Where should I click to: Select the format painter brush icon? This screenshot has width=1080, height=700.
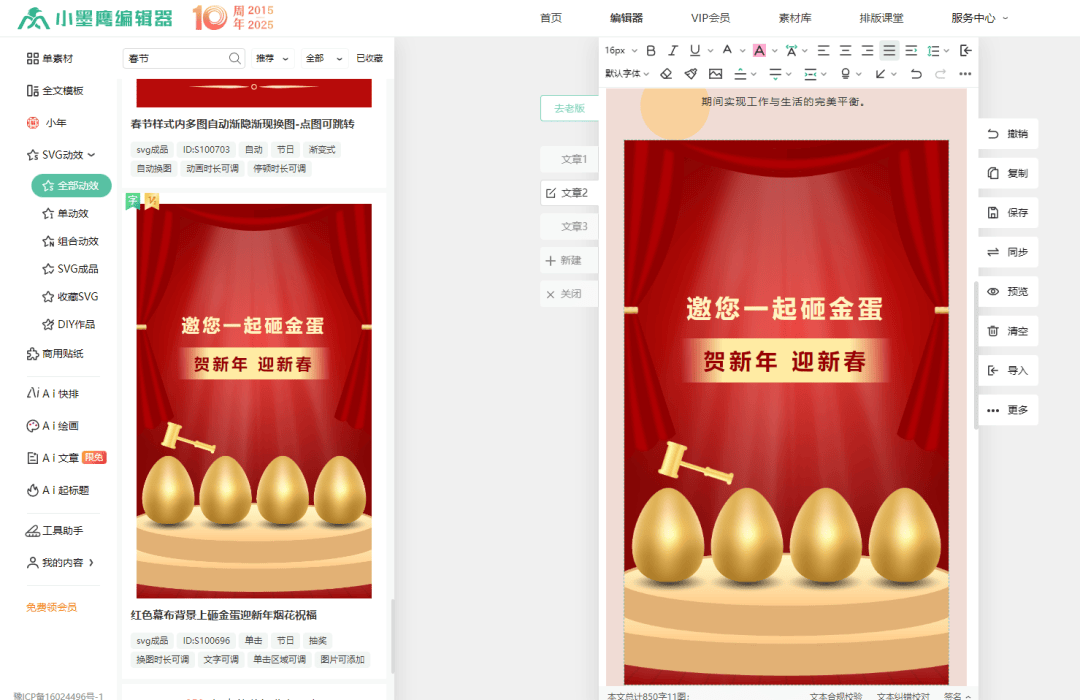[691, 74]
